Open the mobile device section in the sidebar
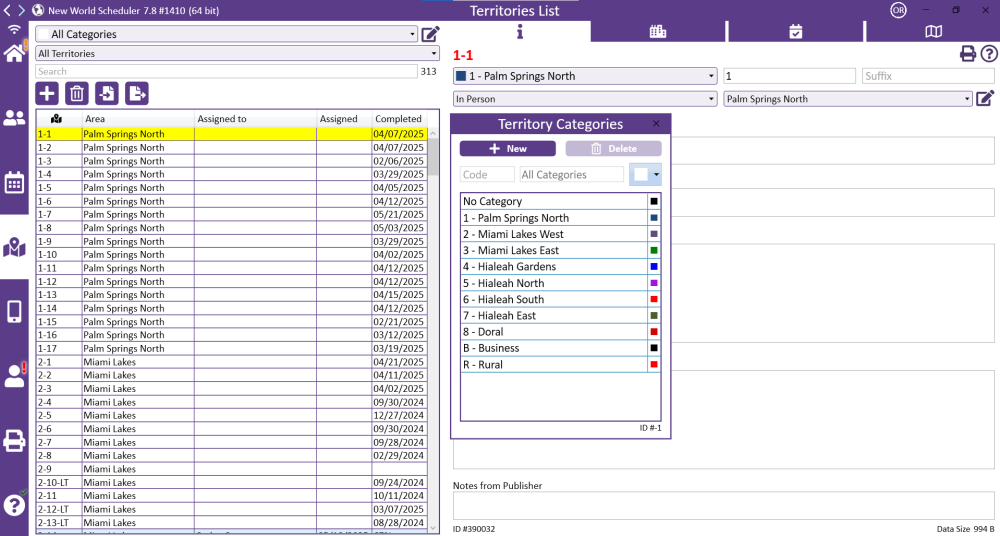The width and height of the screenshot is (1000, 536). click(14, 312)
